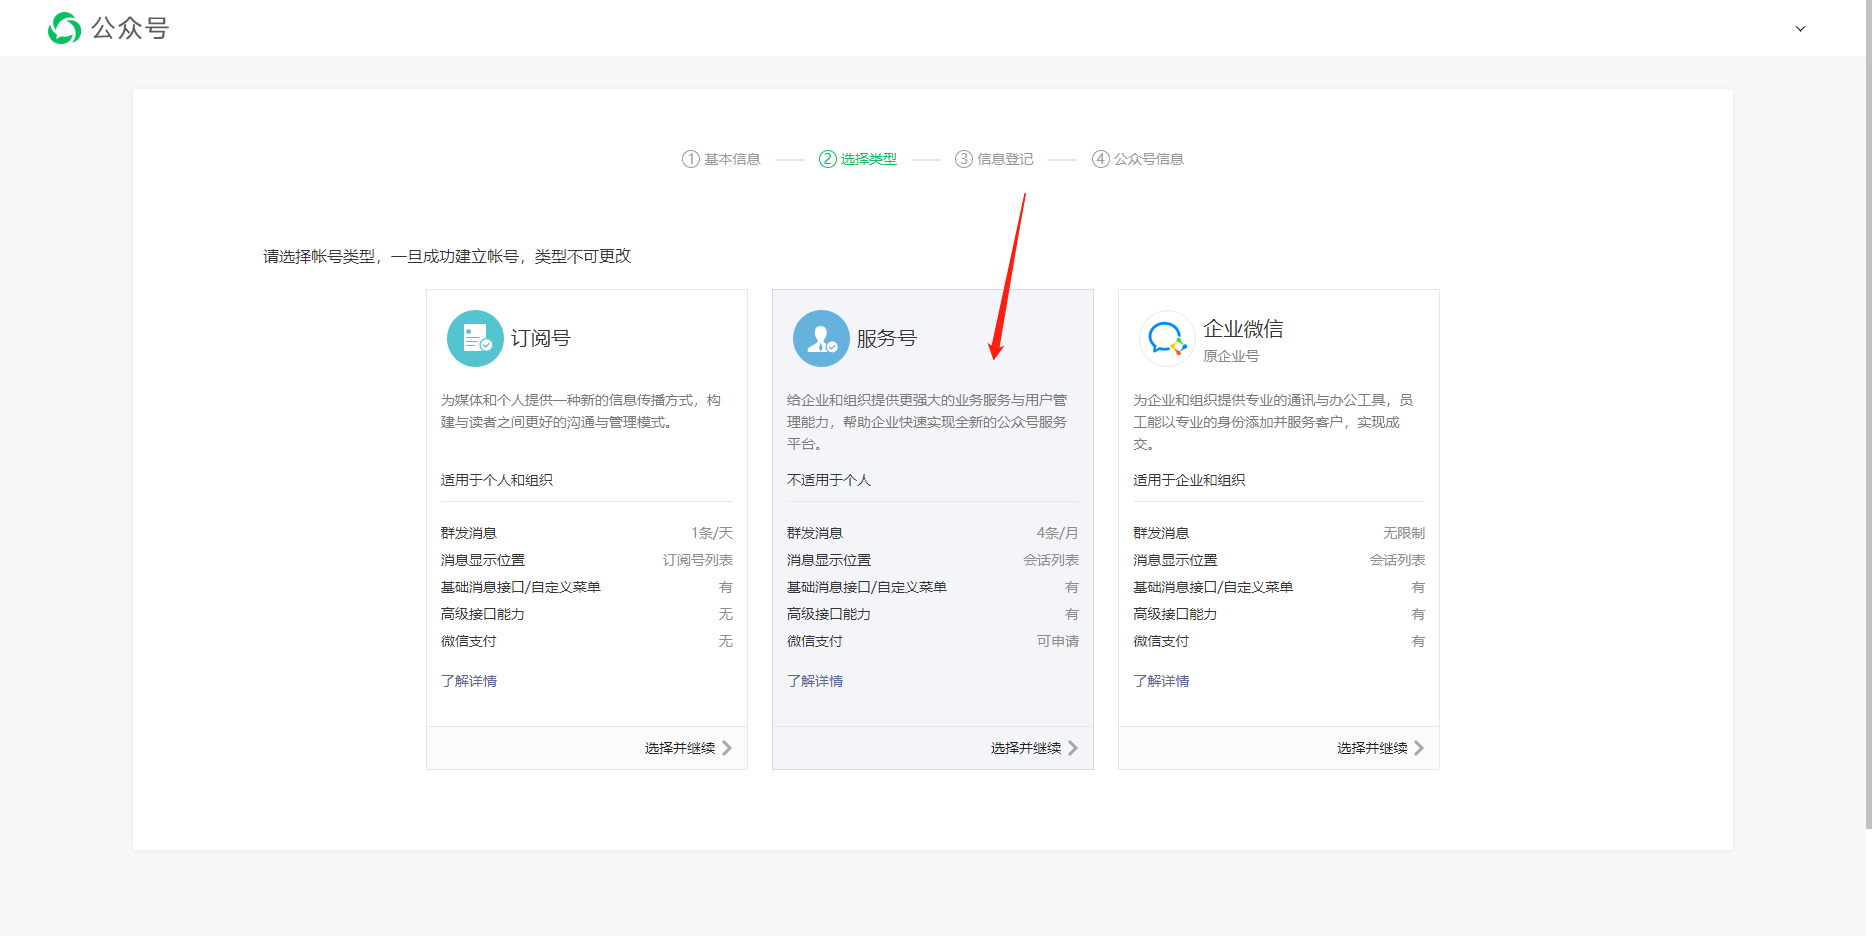The width and height of the screenshot is (1872, 936).
Task: Click the 公众号 header title text
Action: (x=130, y=28)
